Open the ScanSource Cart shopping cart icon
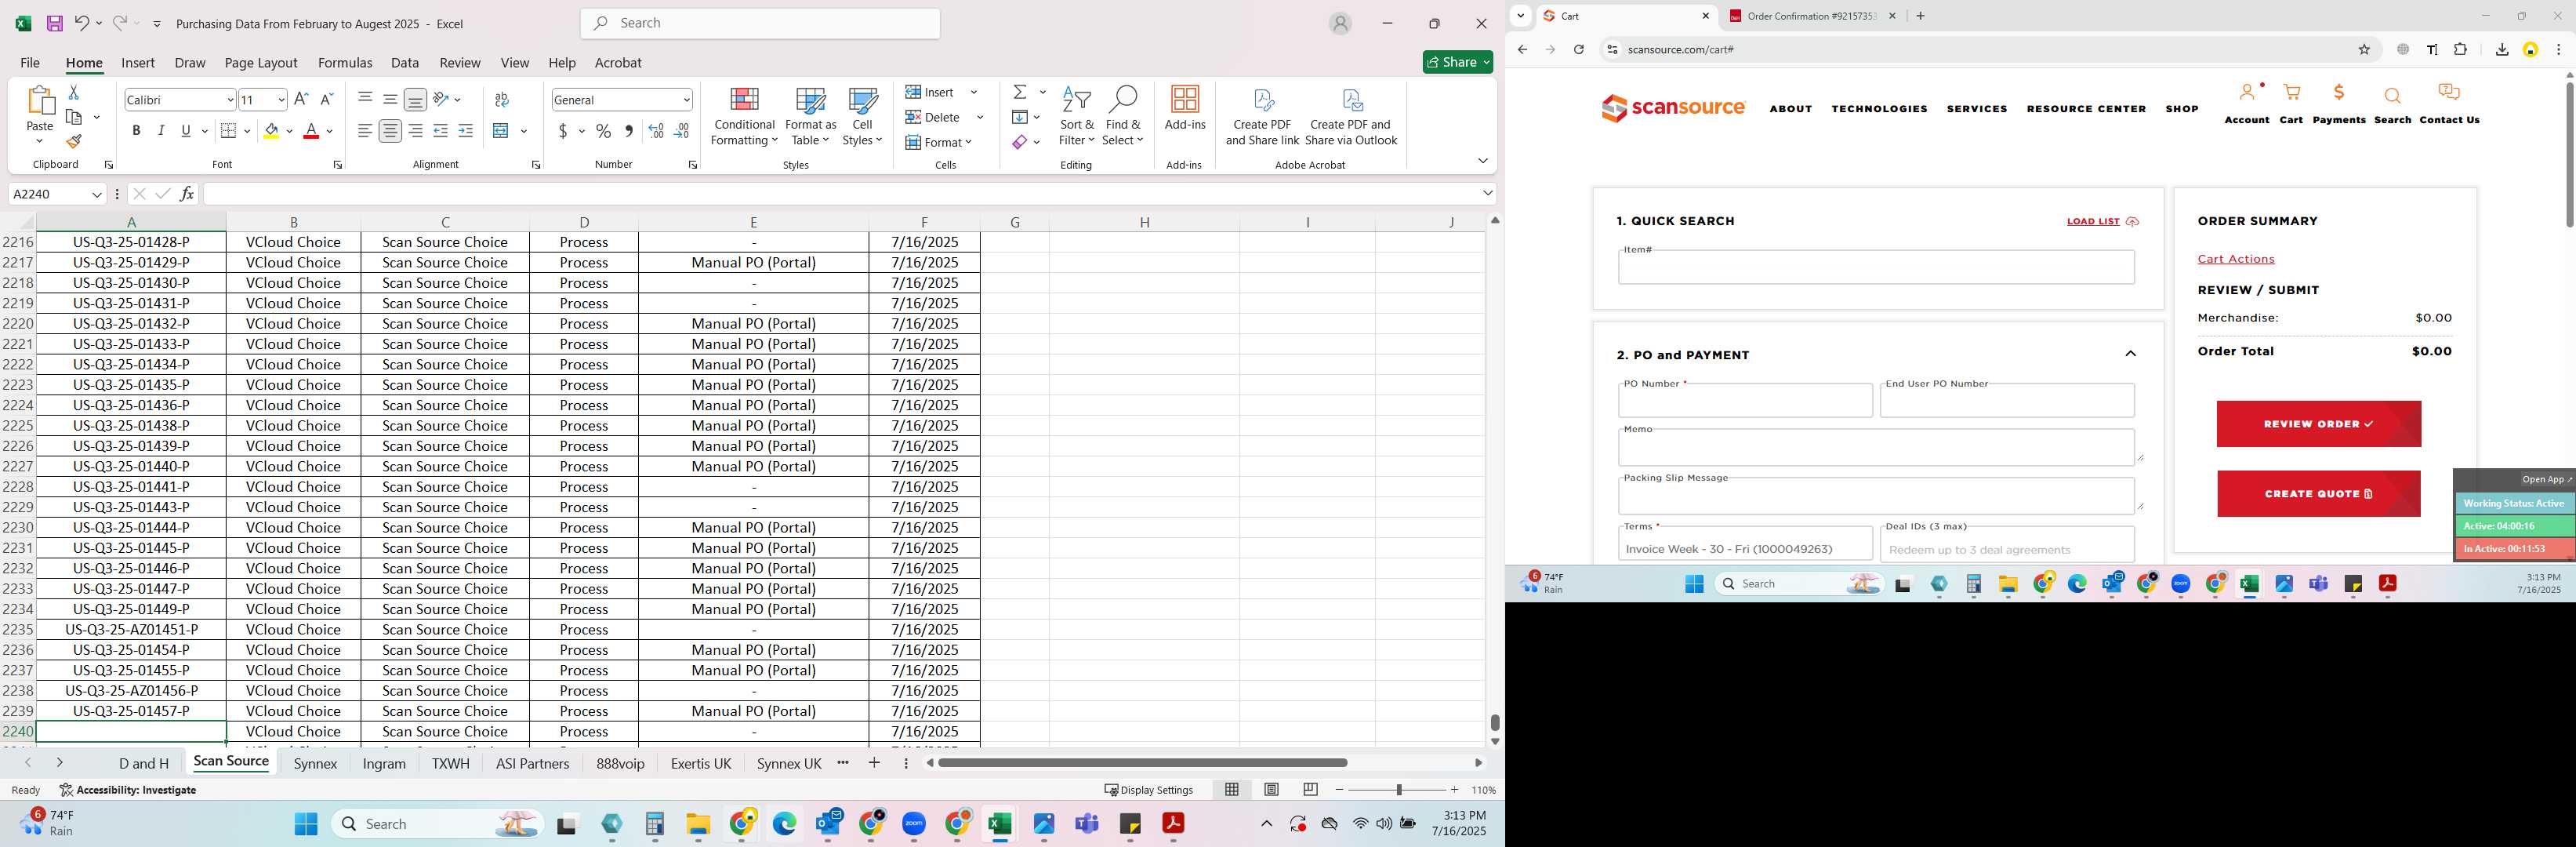 (x=2292, y=93)
